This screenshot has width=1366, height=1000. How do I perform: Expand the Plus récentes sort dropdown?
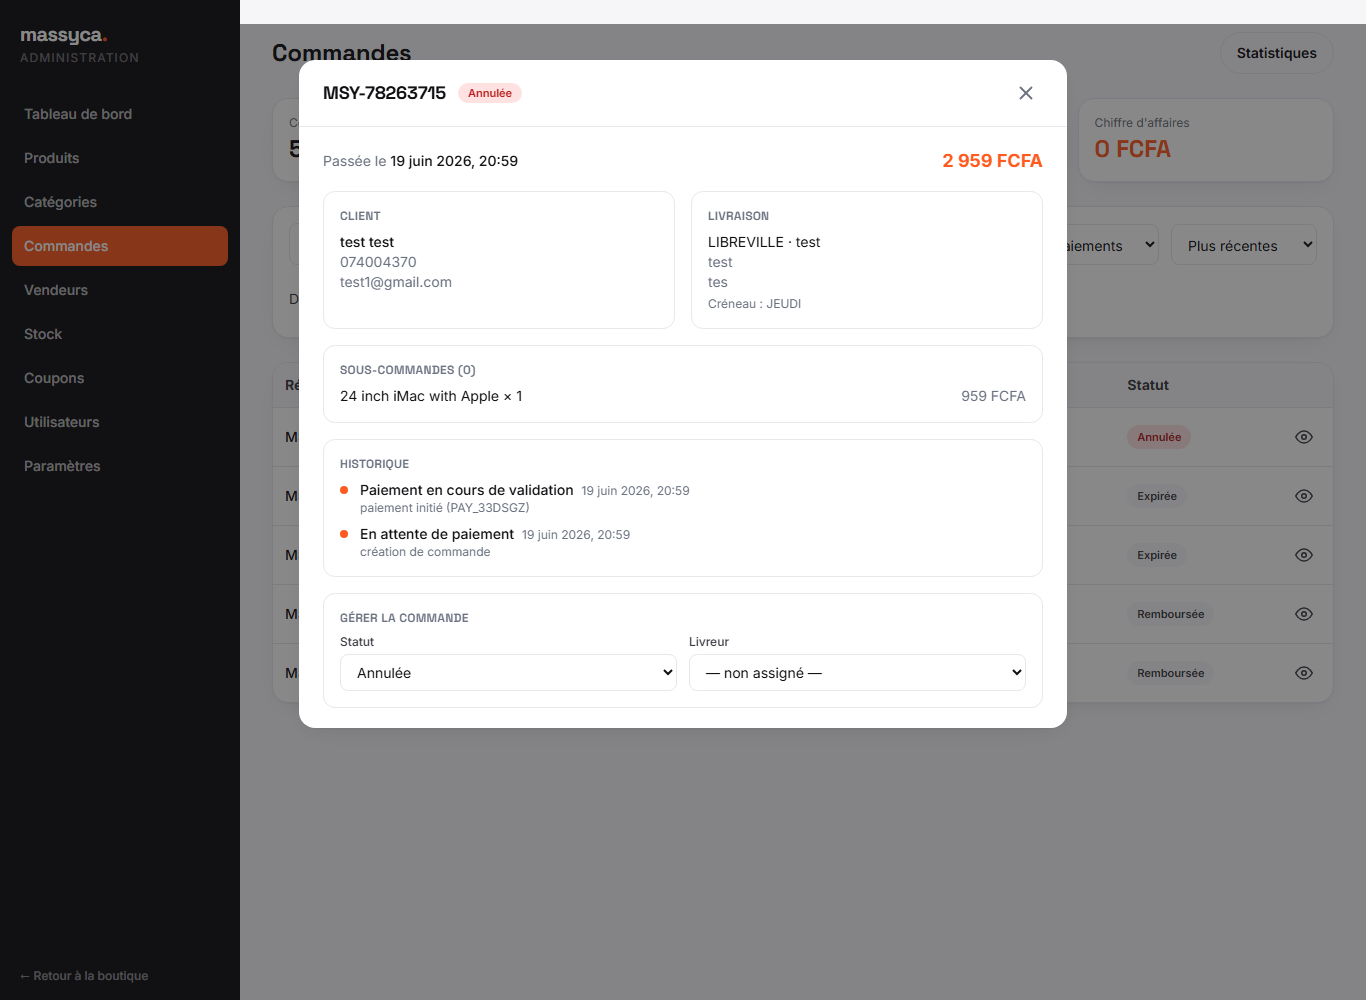(1244, 245)
